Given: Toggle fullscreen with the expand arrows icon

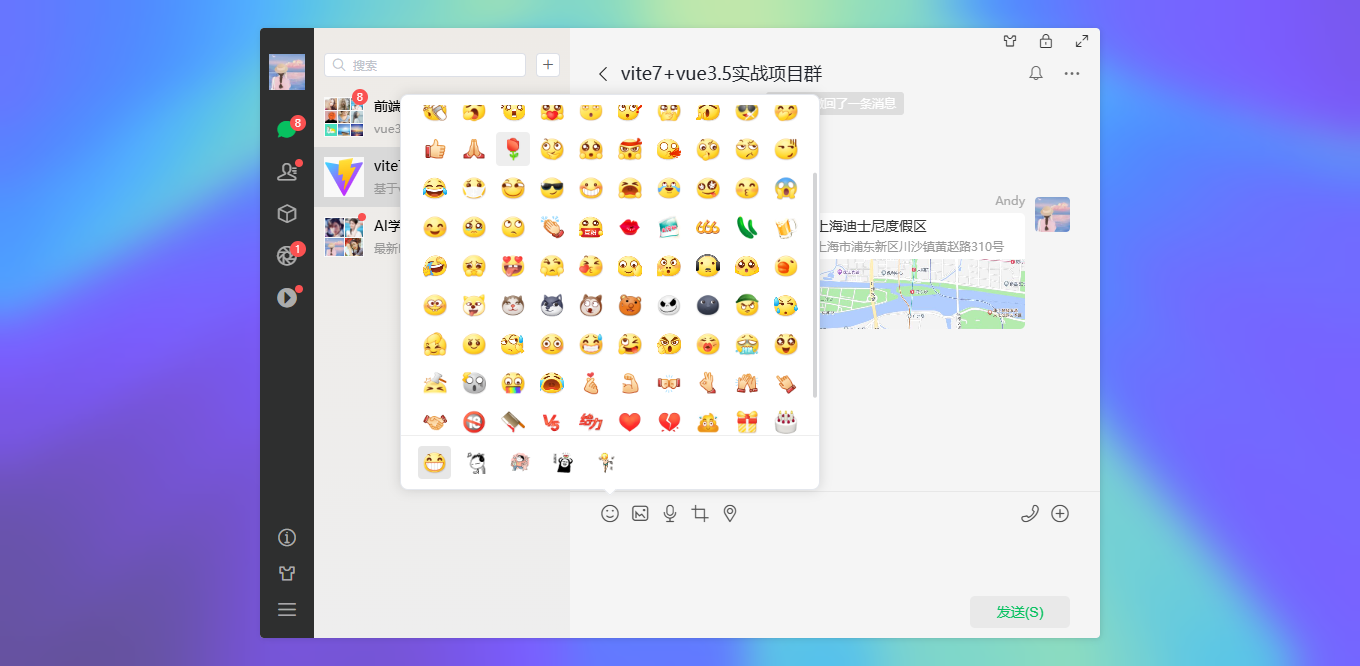Looking at the screenshot, I should tap(1081, 41).
